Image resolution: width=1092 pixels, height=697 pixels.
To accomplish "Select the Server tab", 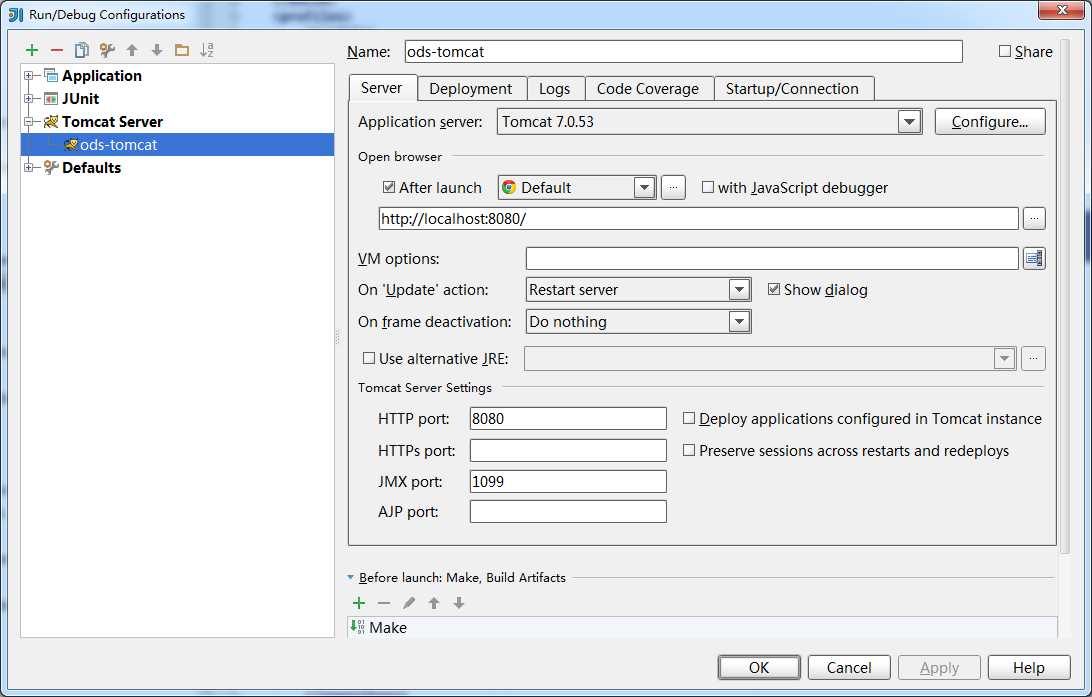I will click(x=382, y=88).
